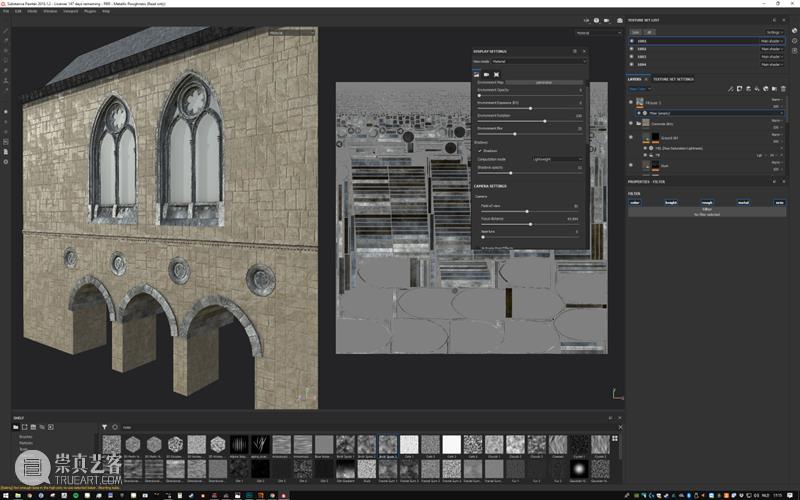Viewport: 800px width, 500px height.
Task: Close the Display Settings panel
Action: click(584, 51)
